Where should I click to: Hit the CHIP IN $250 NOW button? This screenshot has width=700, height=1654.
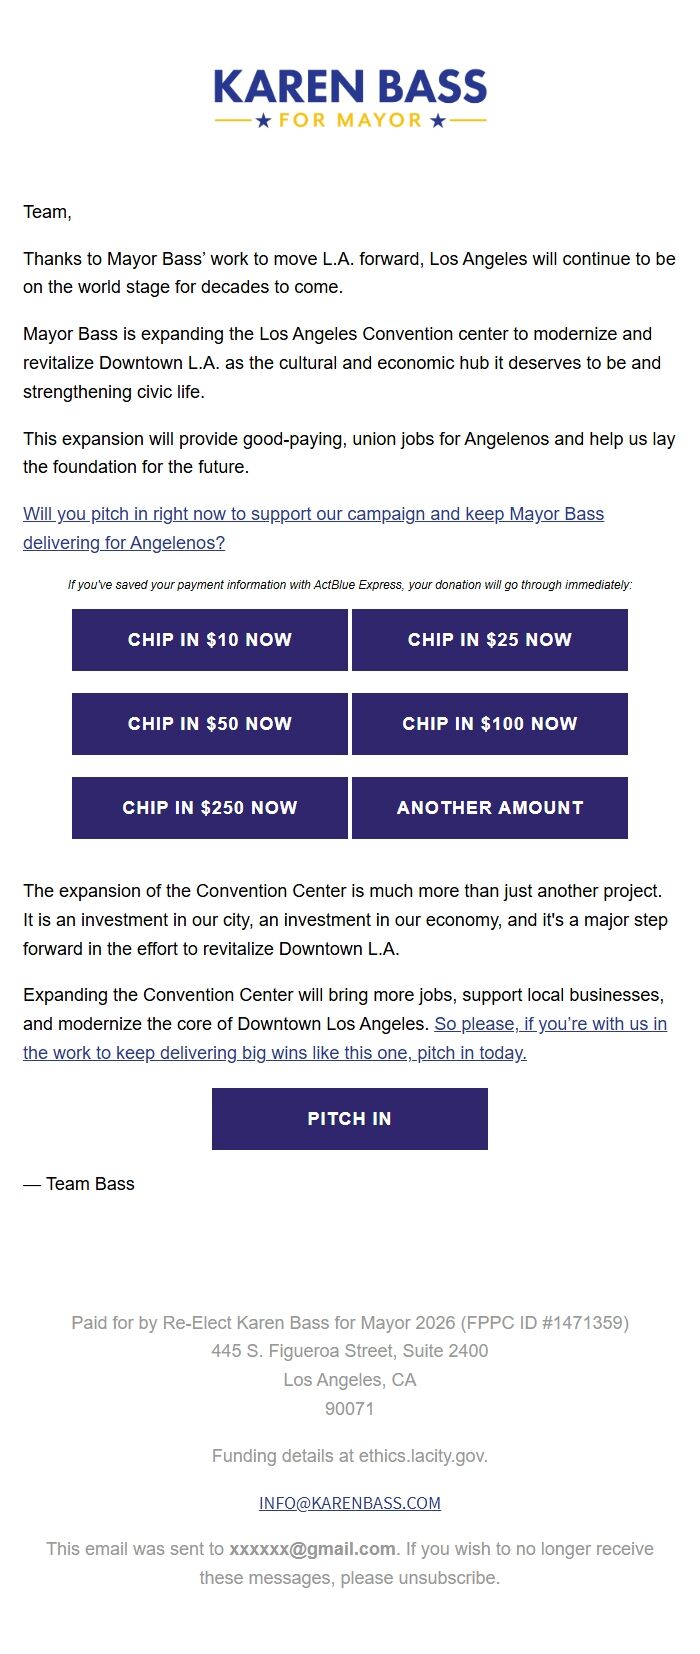pos(210,808)
